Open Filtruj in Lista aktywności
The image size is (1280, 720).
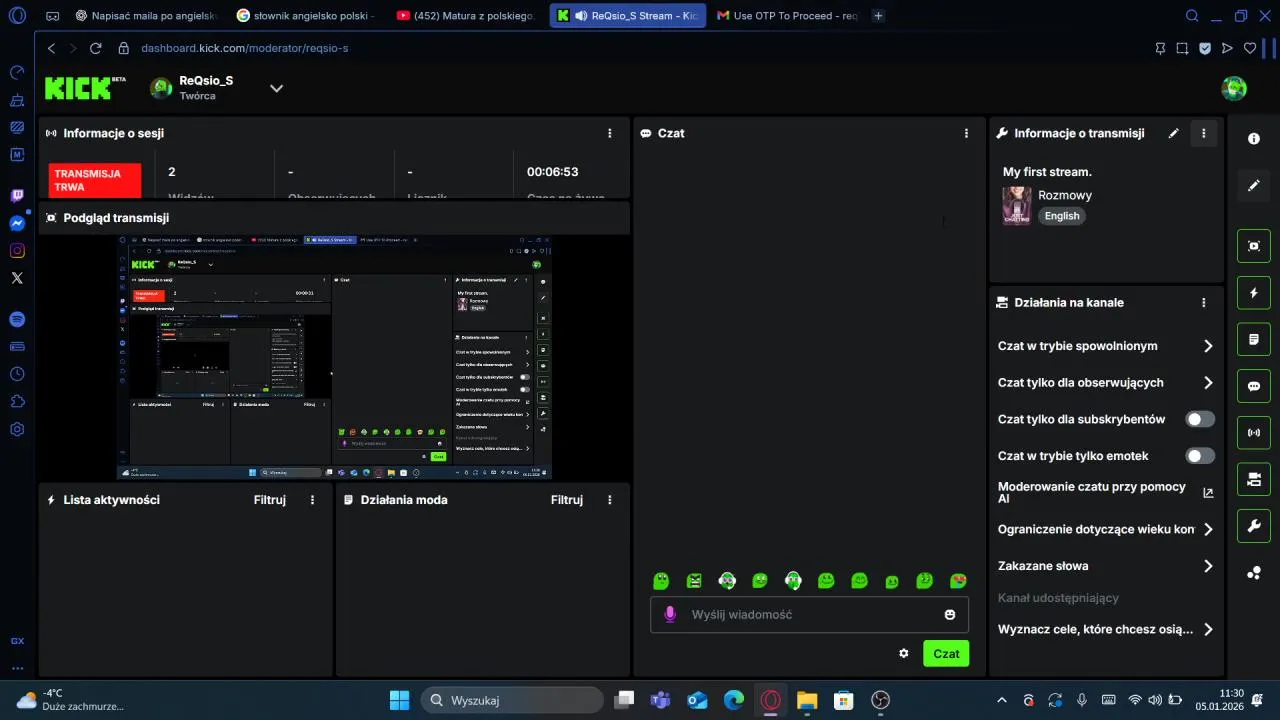tap(270, 500)
